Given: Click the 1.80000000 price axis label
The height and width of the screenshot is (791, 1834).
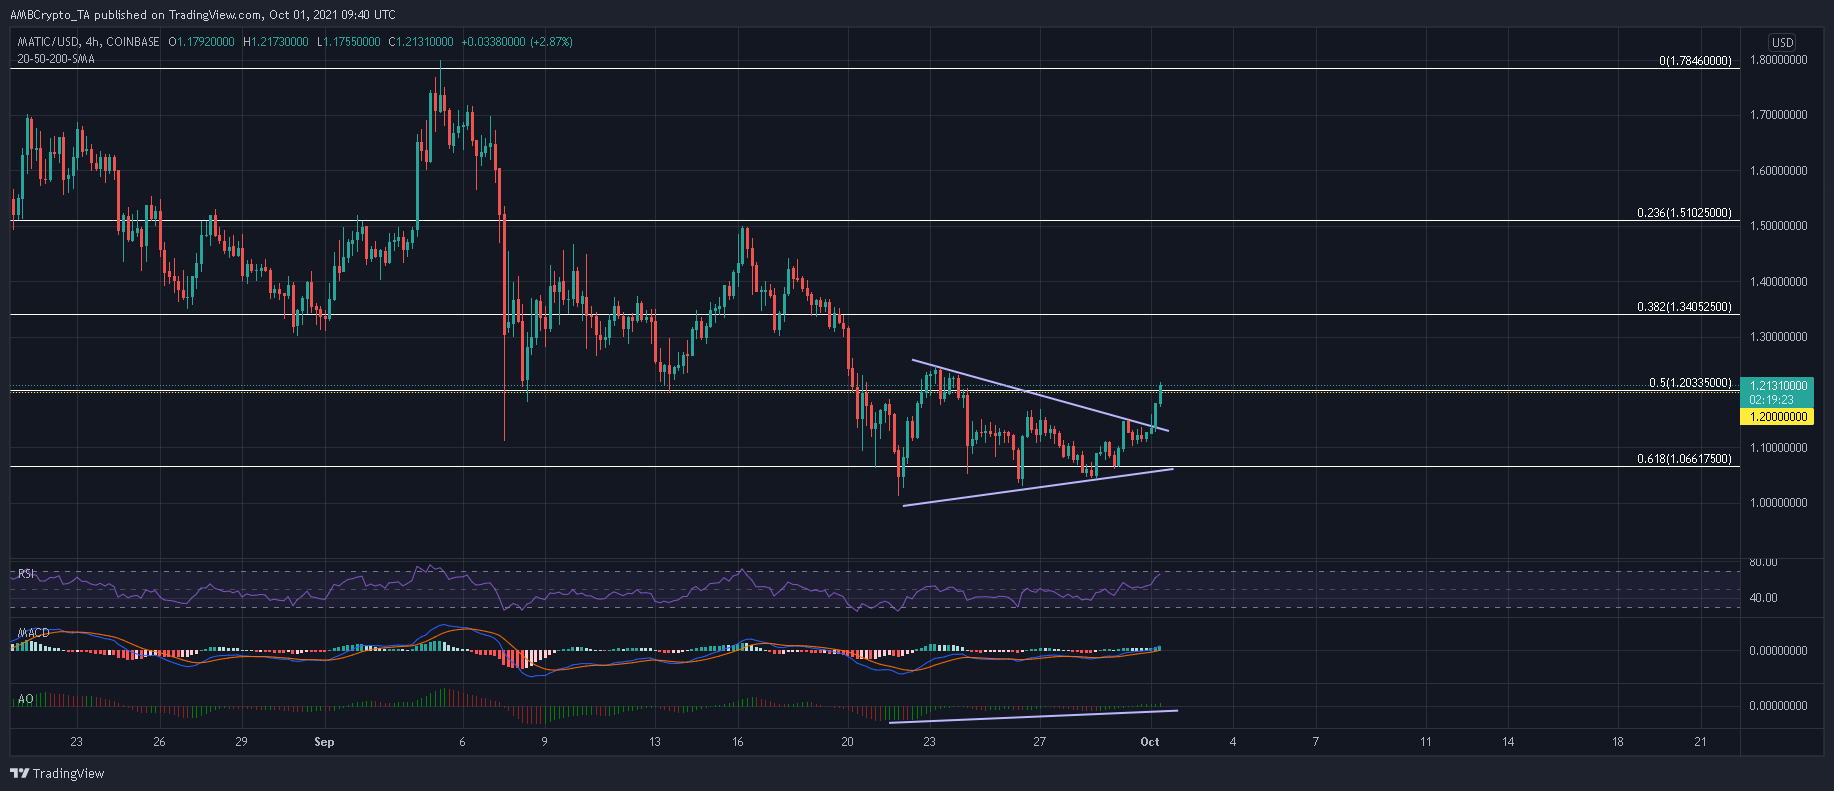Looking at the screenshot, I should click(x=1776, y=60).
